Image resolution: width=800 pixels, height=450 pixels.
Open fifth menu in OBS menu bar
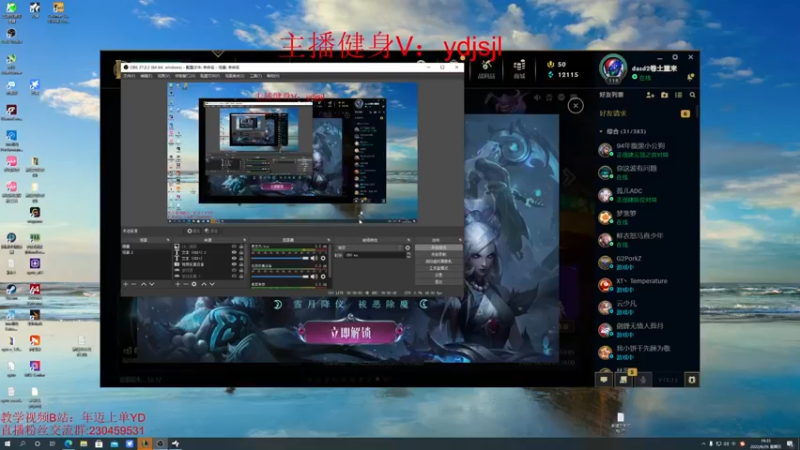click(210, 76)
